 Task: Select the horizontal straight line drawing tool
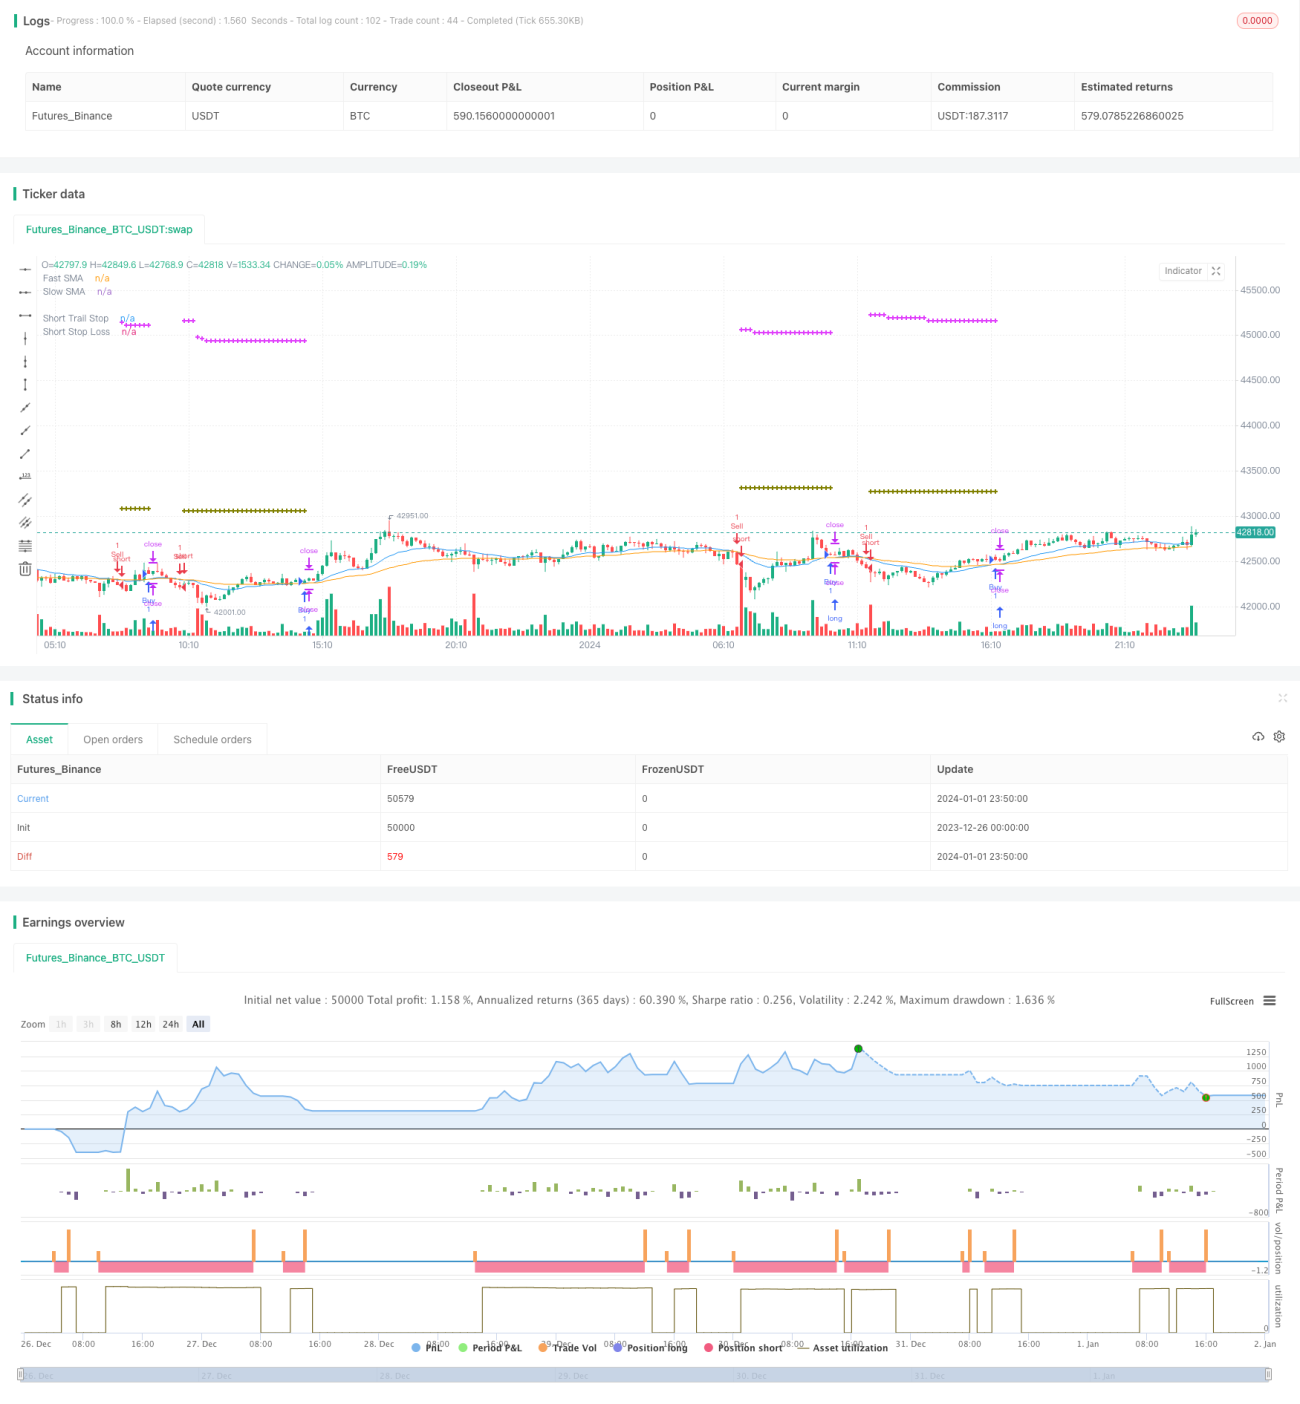coord(25,269)
